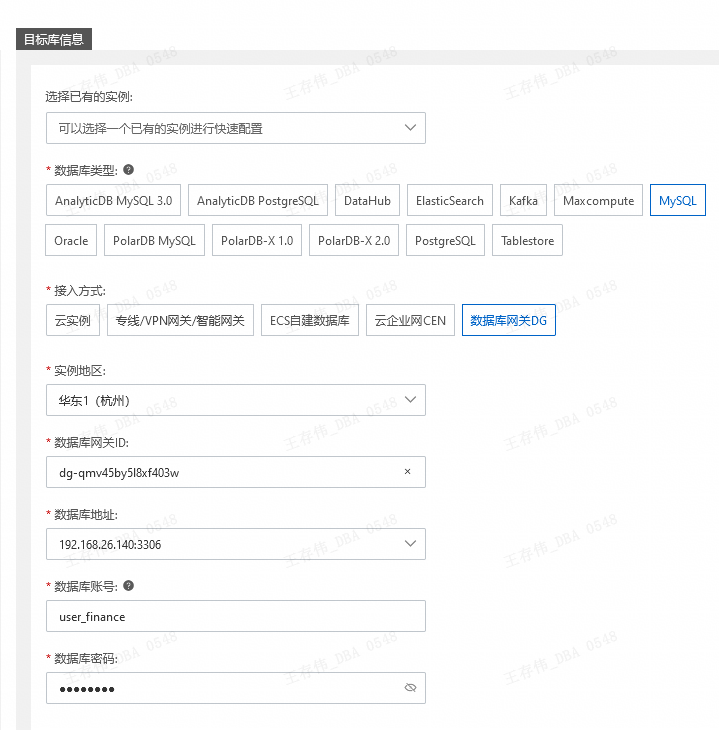This screenshot has width=719, height=730.
Task: Show password using the eye icon
Action: coord(409,688)
